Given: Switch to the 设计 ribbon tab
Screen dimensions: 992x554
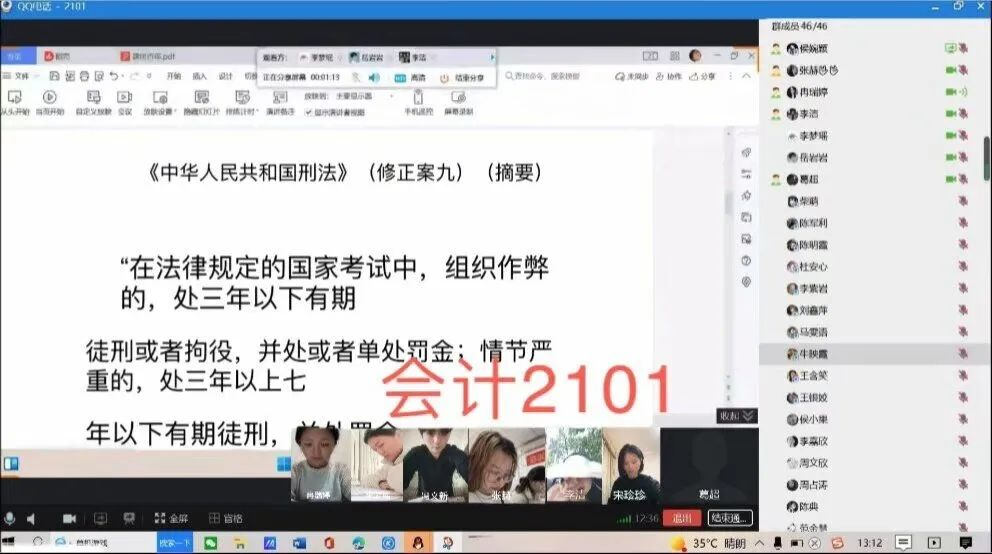Looking at the screenshot, I should coord(225,76).
